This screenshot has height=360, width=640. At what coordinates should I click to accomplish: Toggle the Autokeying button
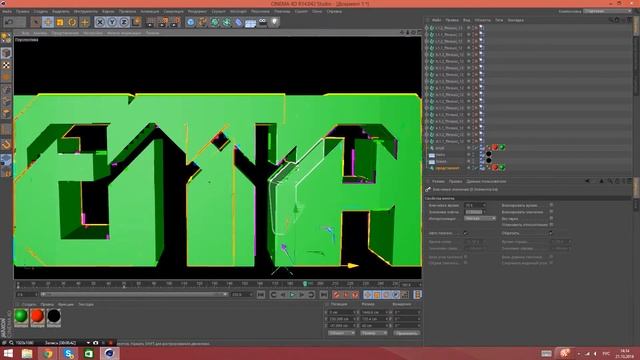coord(346,294)
